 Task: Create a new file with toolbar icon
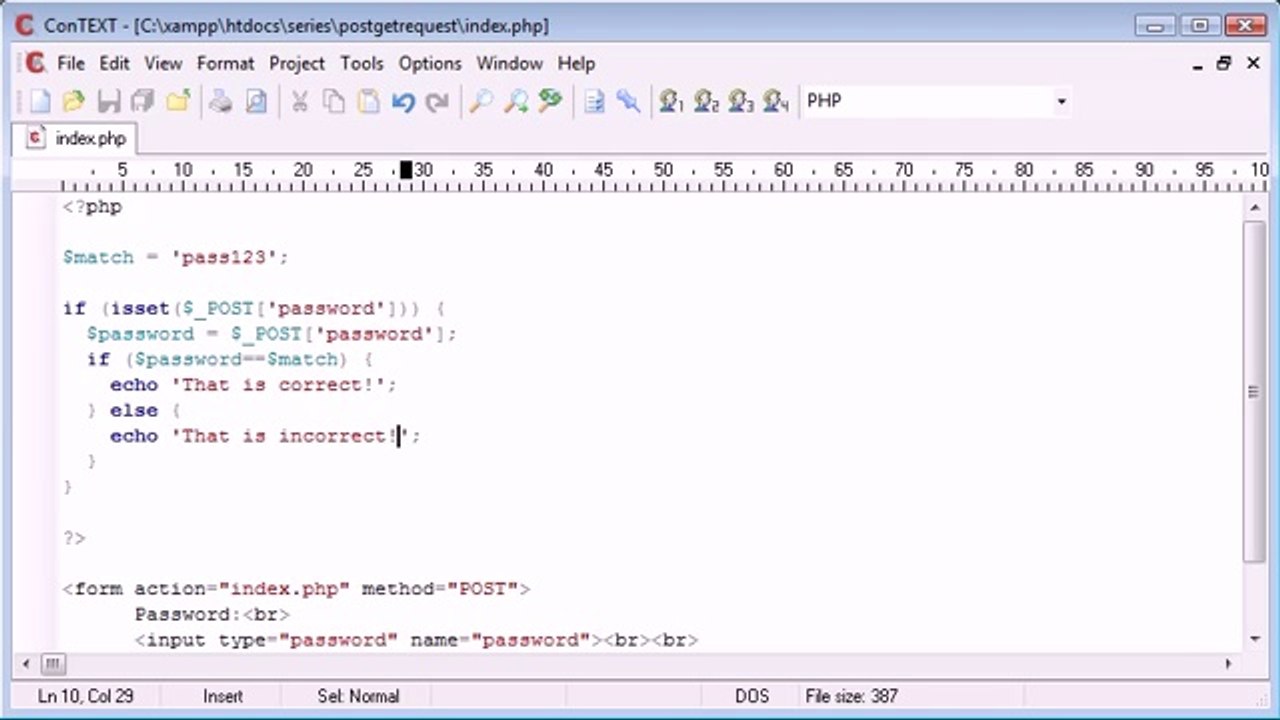click(x=39, y=101)
